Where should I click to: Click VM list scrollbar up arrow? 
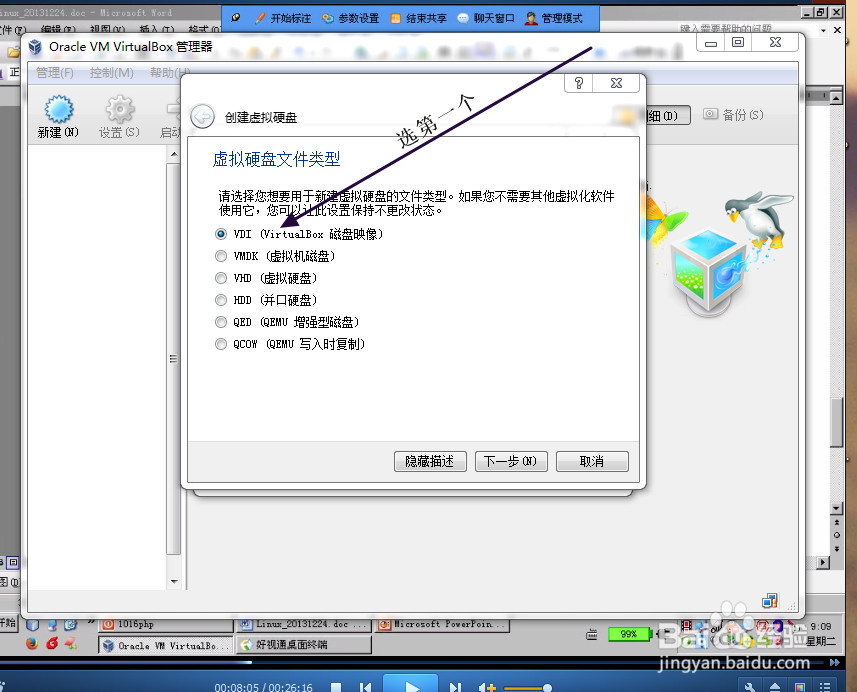click(x=174, y=154)
